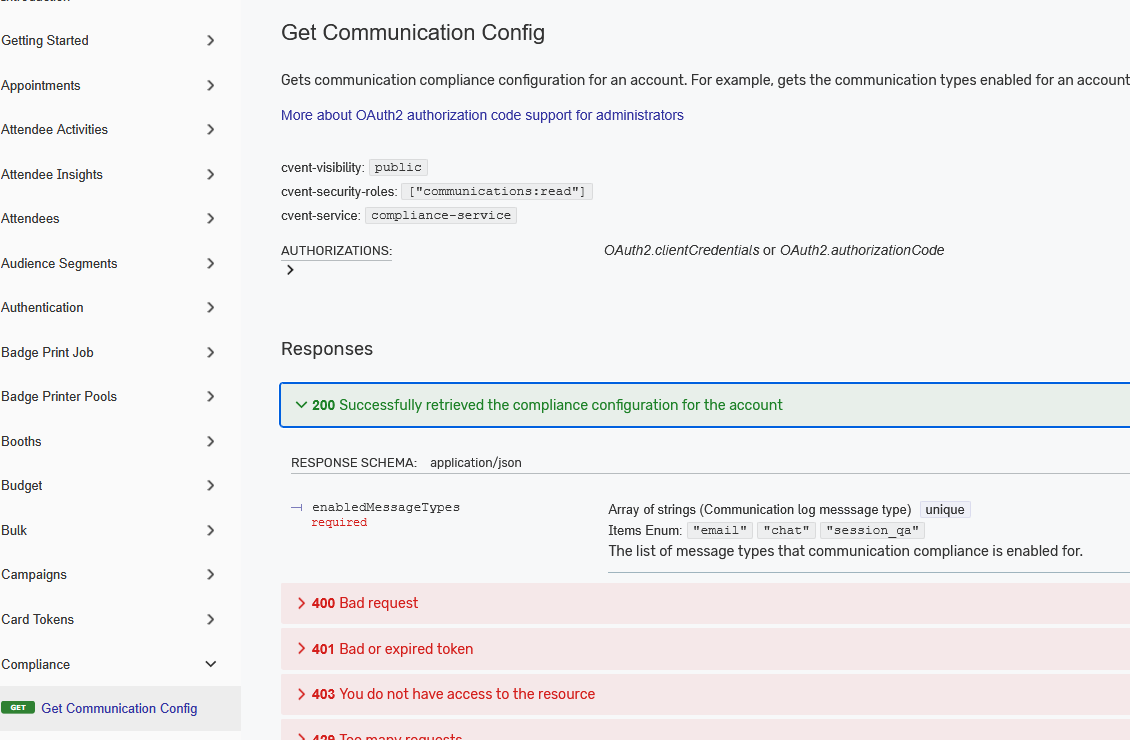Expand the Budget chevron
Image resolution: width=1130 pixels, height=740 pixels.
pos(210,486)
